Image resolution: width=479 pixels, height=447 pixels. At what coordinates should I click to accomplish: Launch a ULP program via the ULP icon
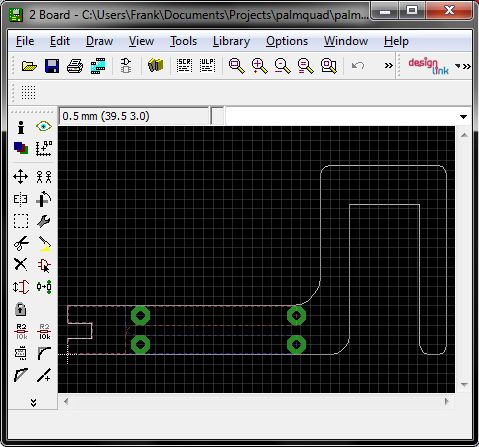pos(207,65)
